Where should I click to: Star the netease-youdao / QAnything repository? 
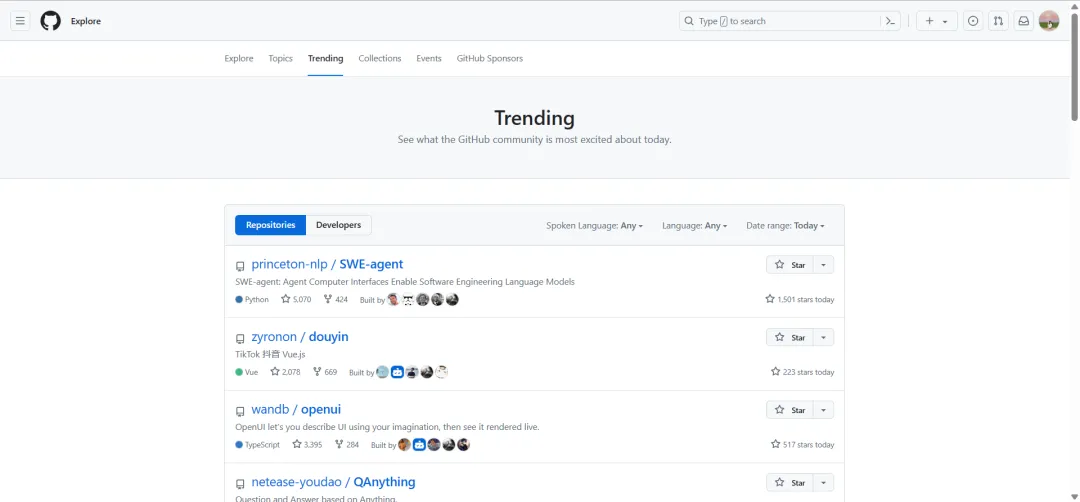click(790, 483)
